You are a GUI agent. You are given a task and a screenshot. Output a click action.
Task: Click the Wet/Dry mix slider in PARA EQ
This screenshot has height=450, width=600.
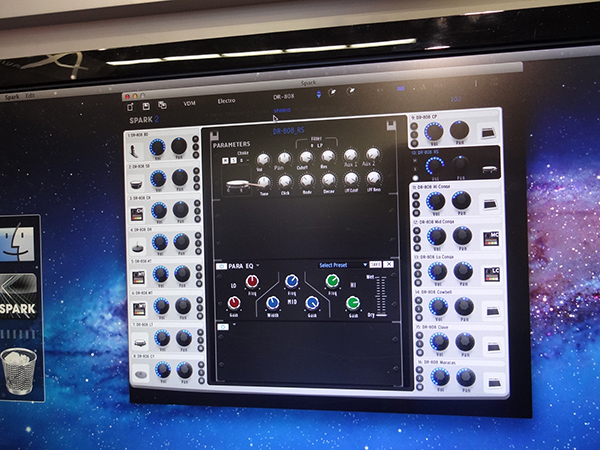(x=381, y=295)
